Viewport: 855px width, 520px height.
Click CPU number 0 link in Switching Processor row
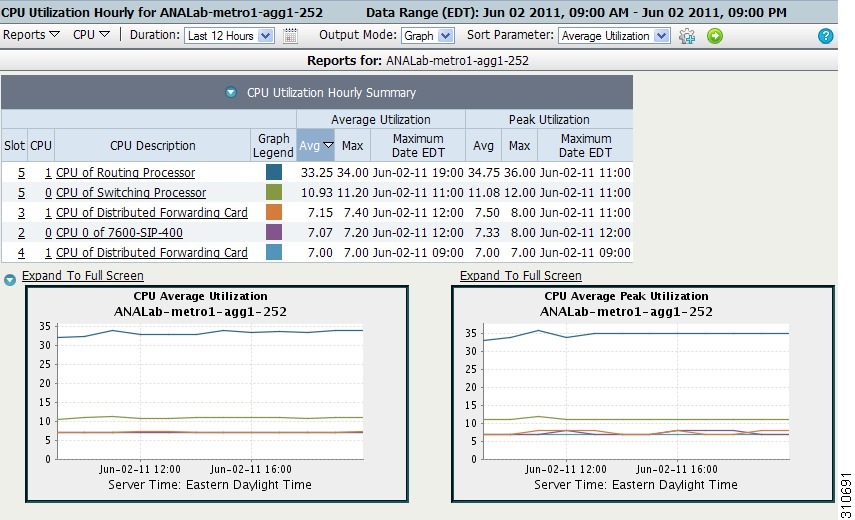49,193
